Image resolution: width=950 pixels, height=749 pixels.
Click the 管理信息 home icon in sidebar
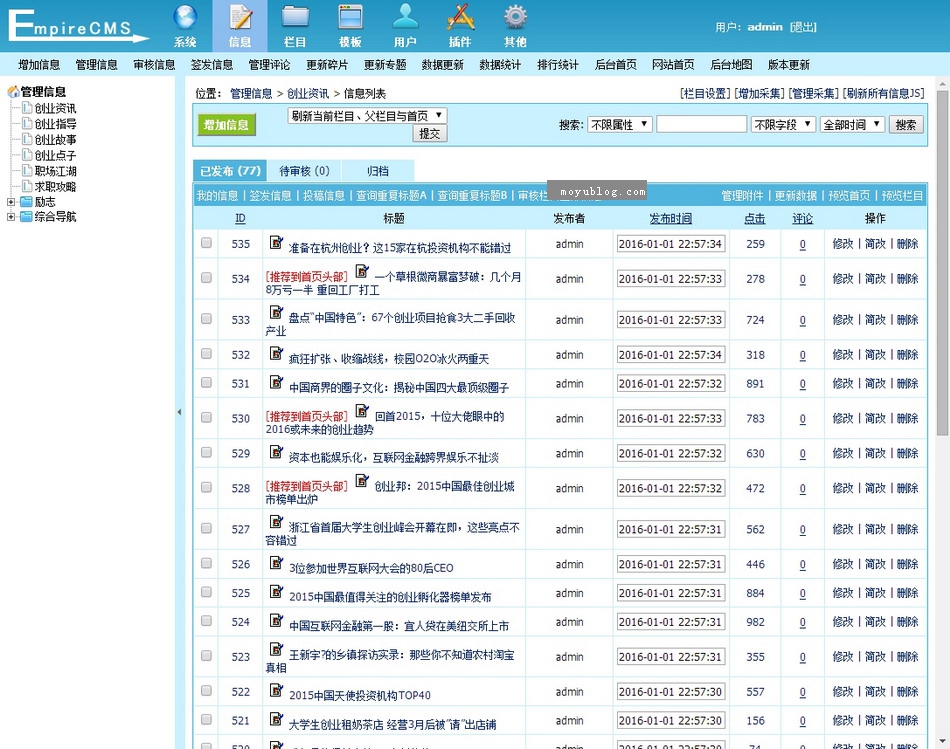(x=13, y=92)
